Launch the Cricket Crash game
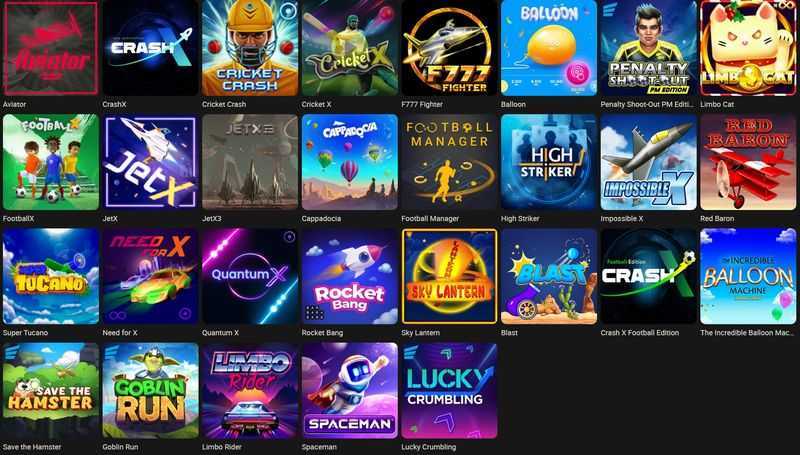This screenshot has width=800, height=455. tap(250, 48)
